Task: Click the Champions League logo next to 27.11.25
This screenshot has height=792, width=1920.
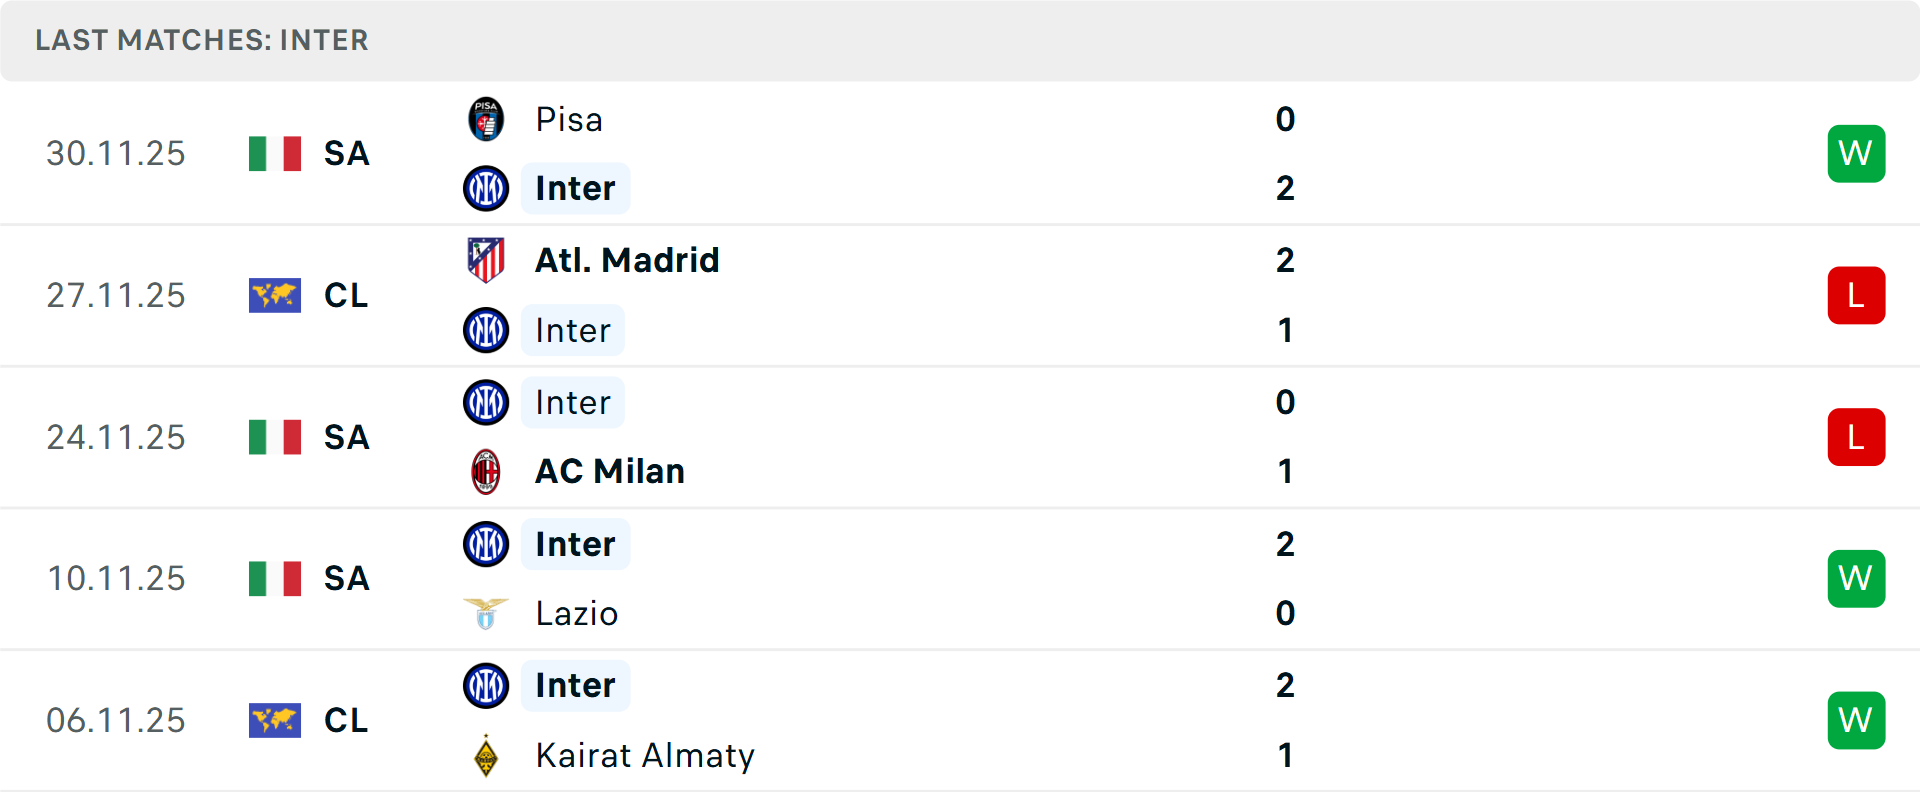Action: [x=275, y=296]
